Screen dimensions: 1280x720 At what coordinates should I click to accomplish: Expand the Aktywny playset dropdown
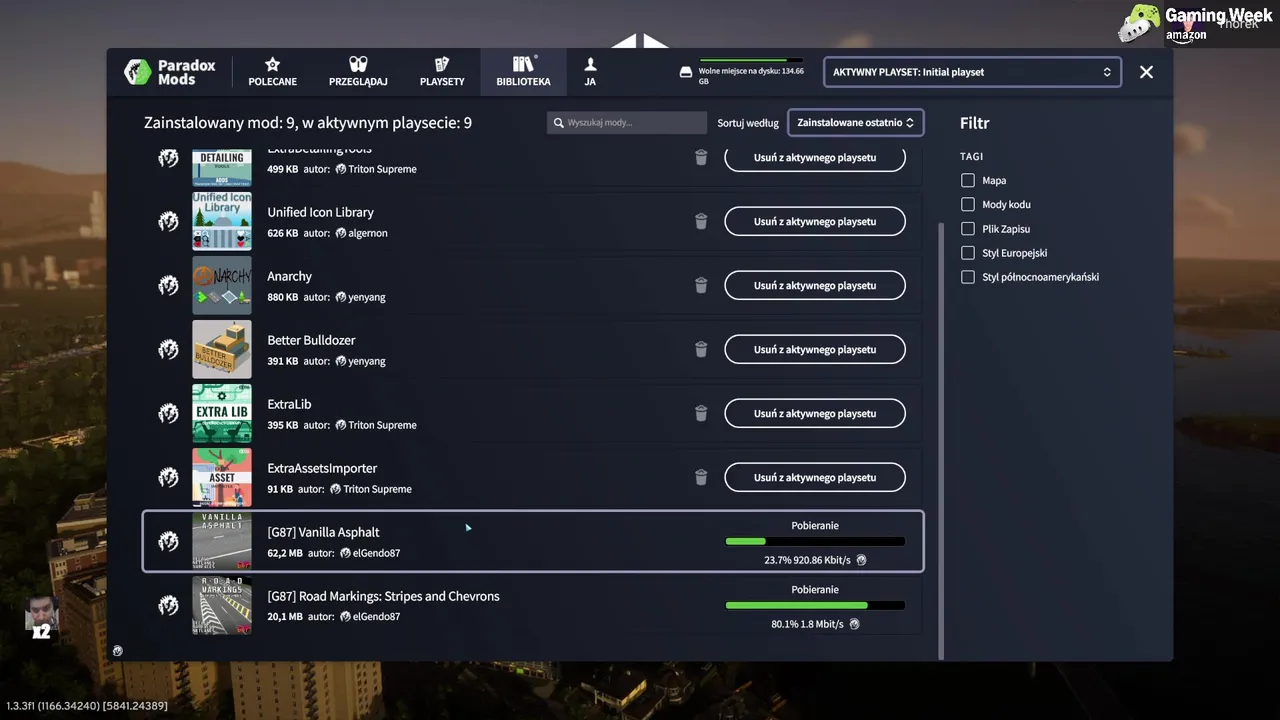point(972,72)
